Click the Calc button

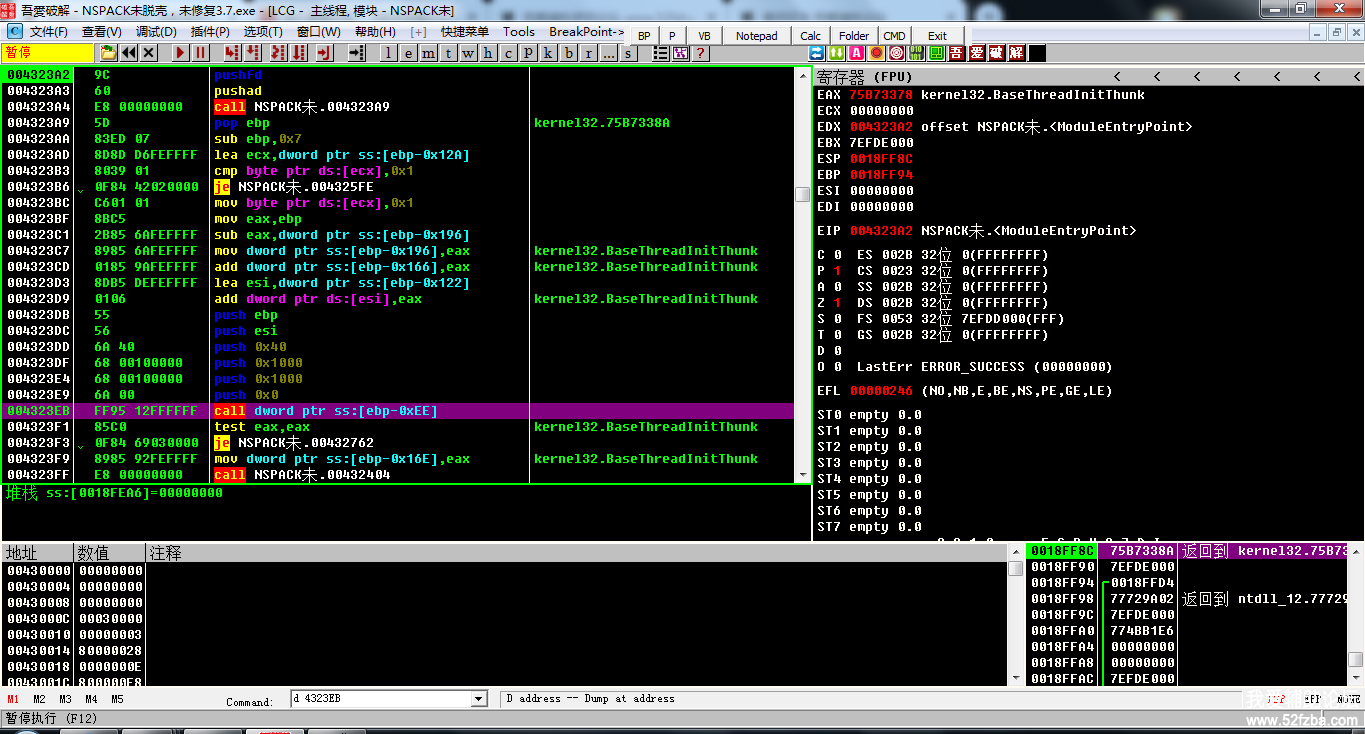click(x=810, y=36)
